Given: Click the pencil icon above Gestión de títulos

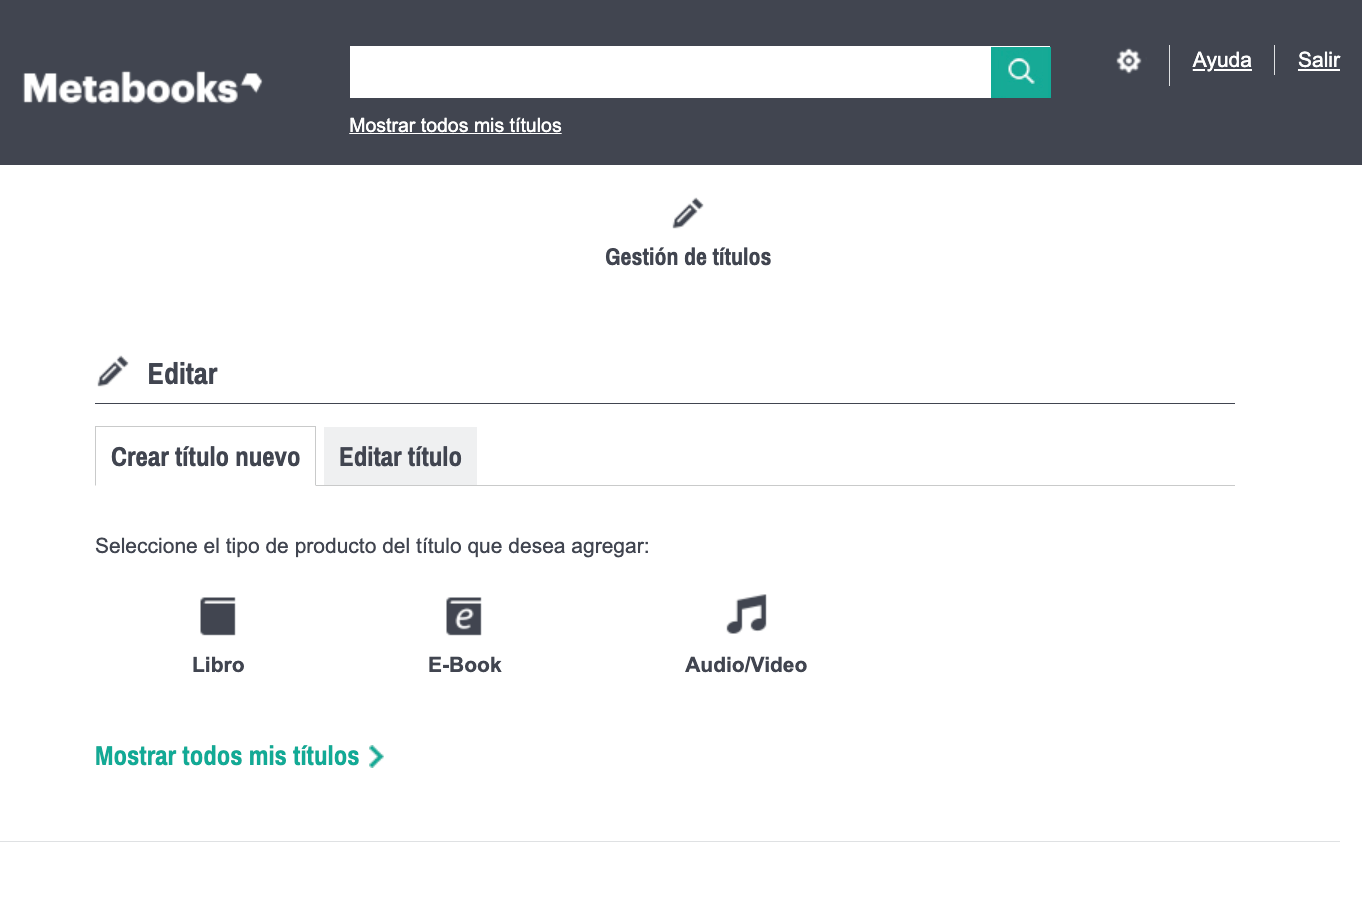Looking at the screenshot, I should click(x=687, y=213).
